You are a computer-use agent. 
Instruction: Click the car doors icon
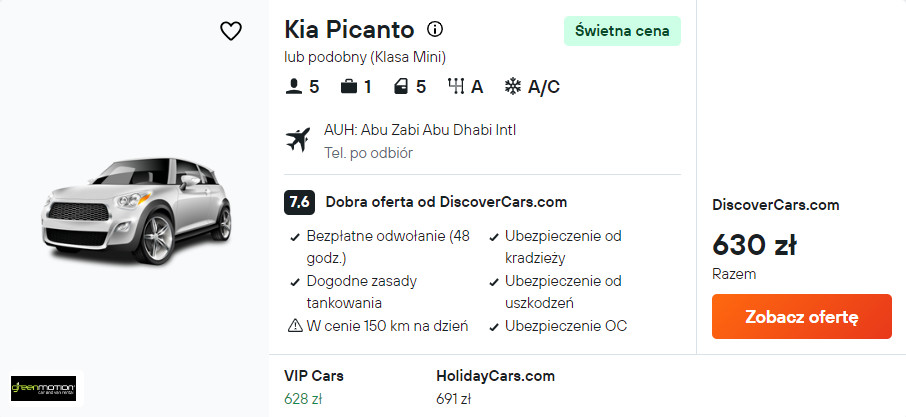(x=401, y=87)
